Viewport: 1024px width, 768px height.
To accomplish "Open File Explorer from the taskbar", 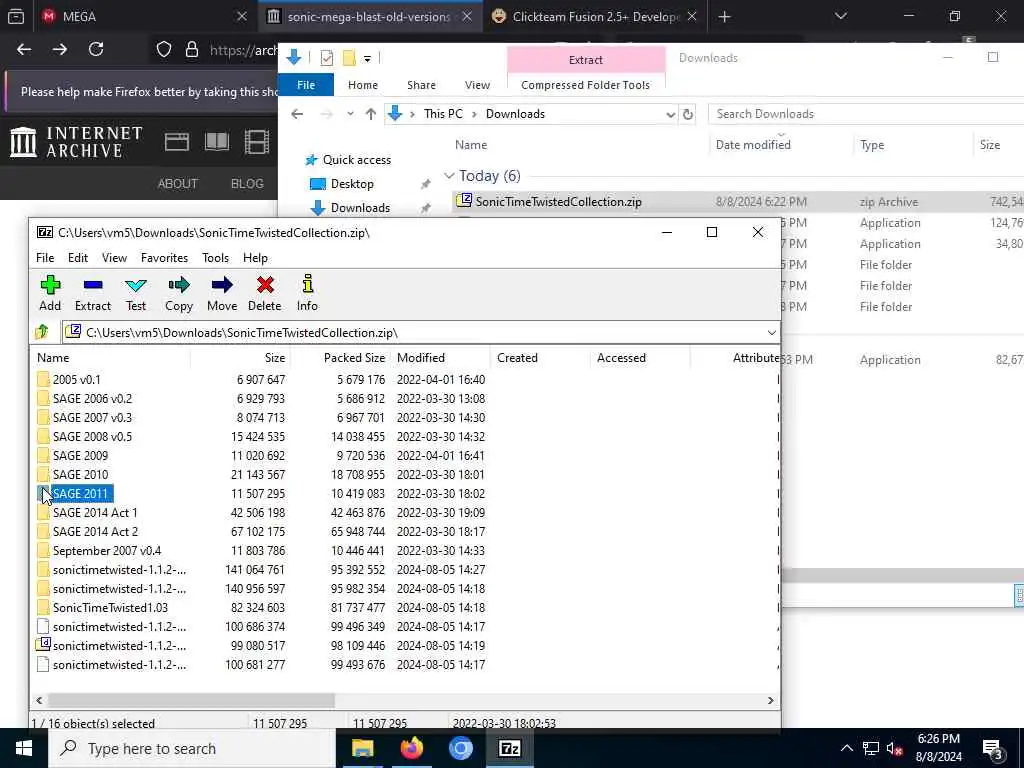I will click(362, 748).
